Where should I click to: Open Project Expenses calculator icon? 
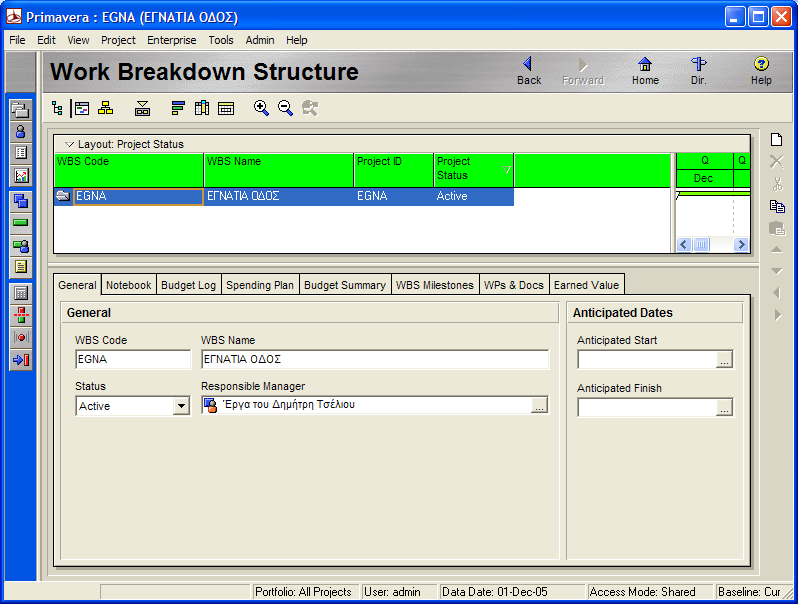(21, 293)
